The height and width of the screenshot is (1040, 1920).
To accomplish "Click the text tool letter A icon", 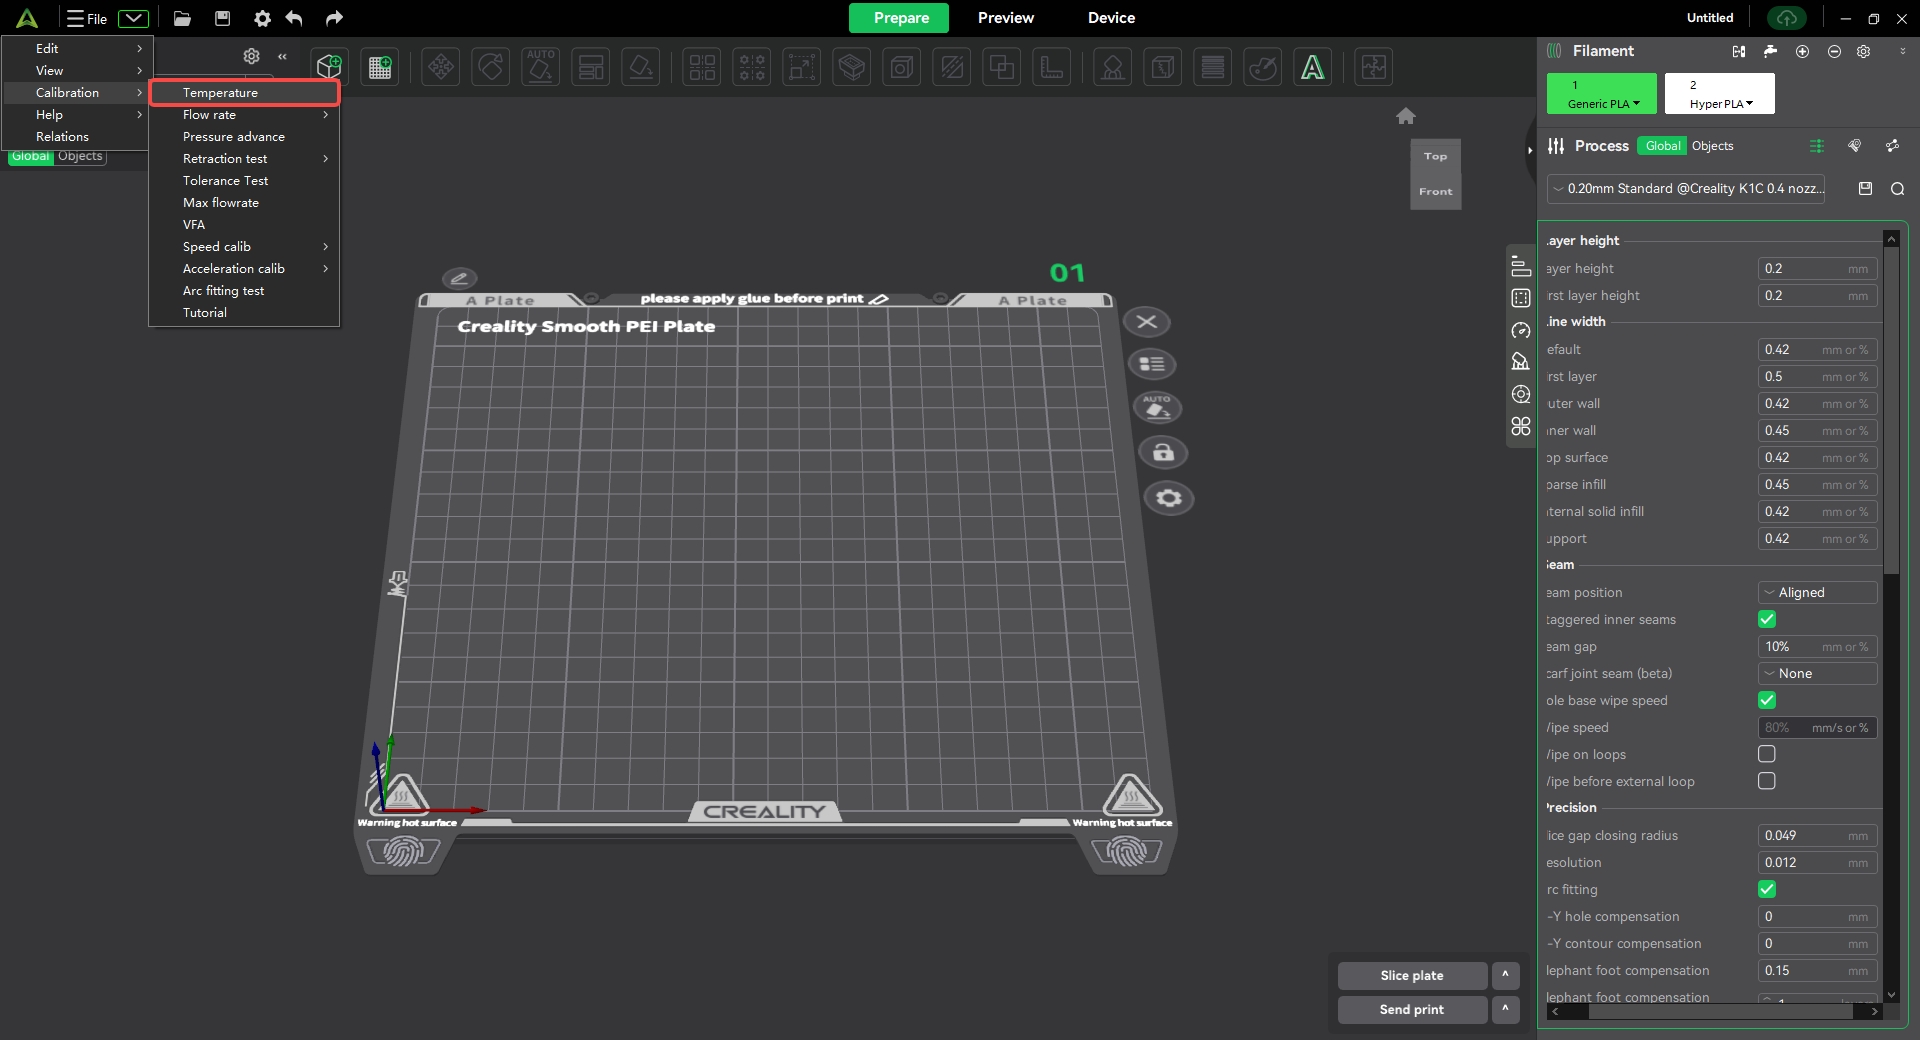I will pos(1312,67).
